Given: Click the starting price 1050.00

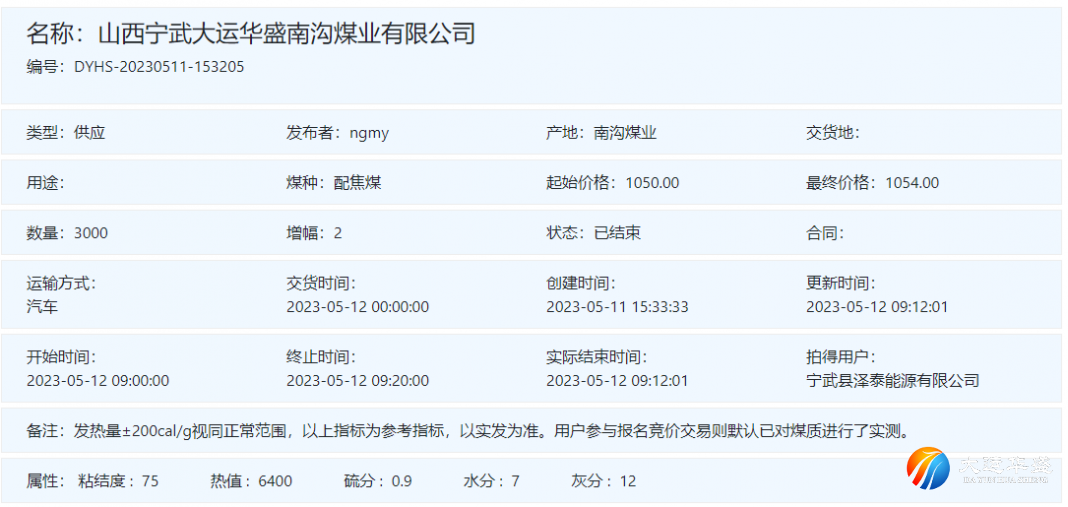Looking at the screenshot, I should 652,183.
